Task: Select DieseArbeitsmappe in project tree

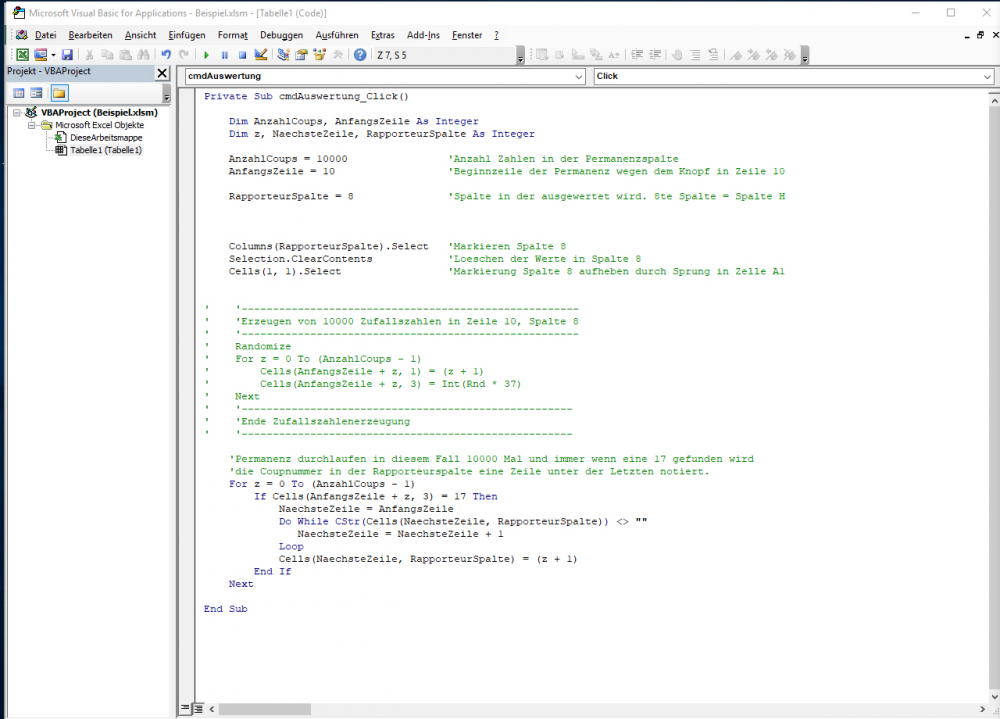Action: tap(106, 138)
